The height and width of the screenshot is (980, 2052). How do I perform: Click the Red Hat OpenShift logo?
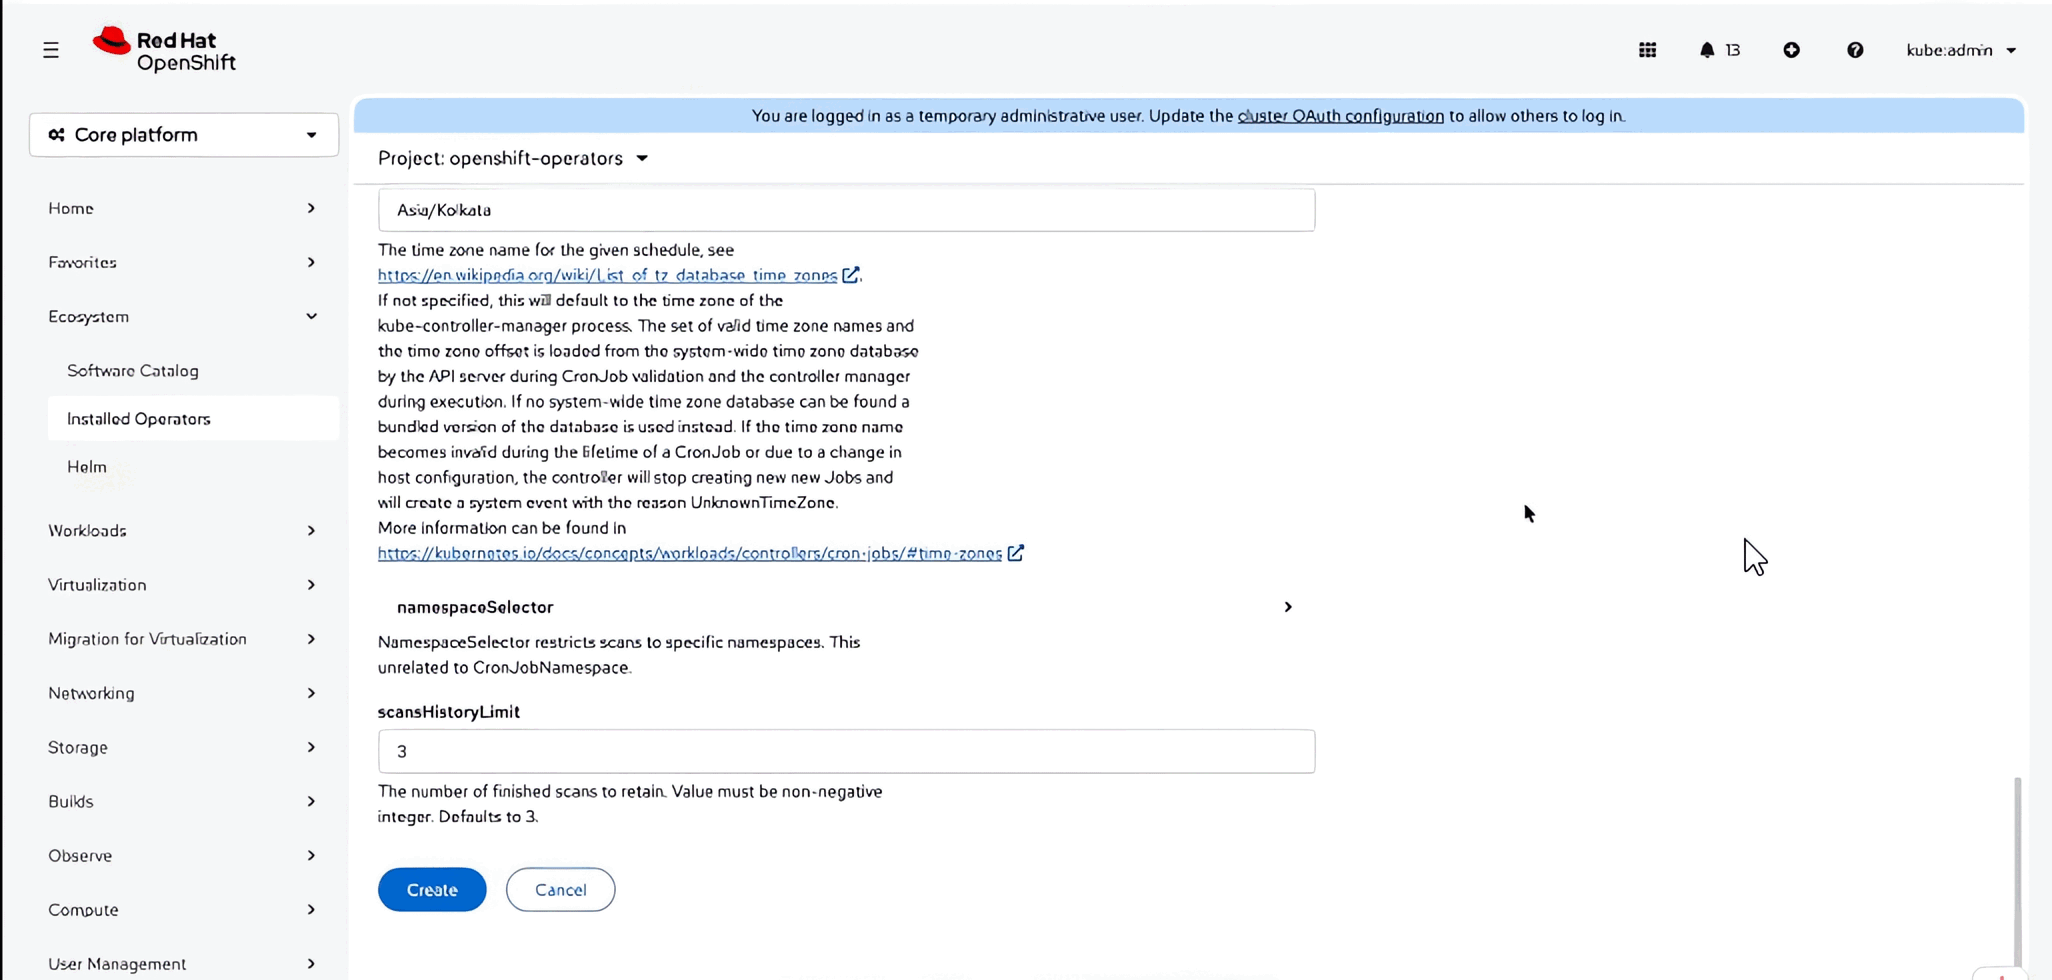(164, 50)
